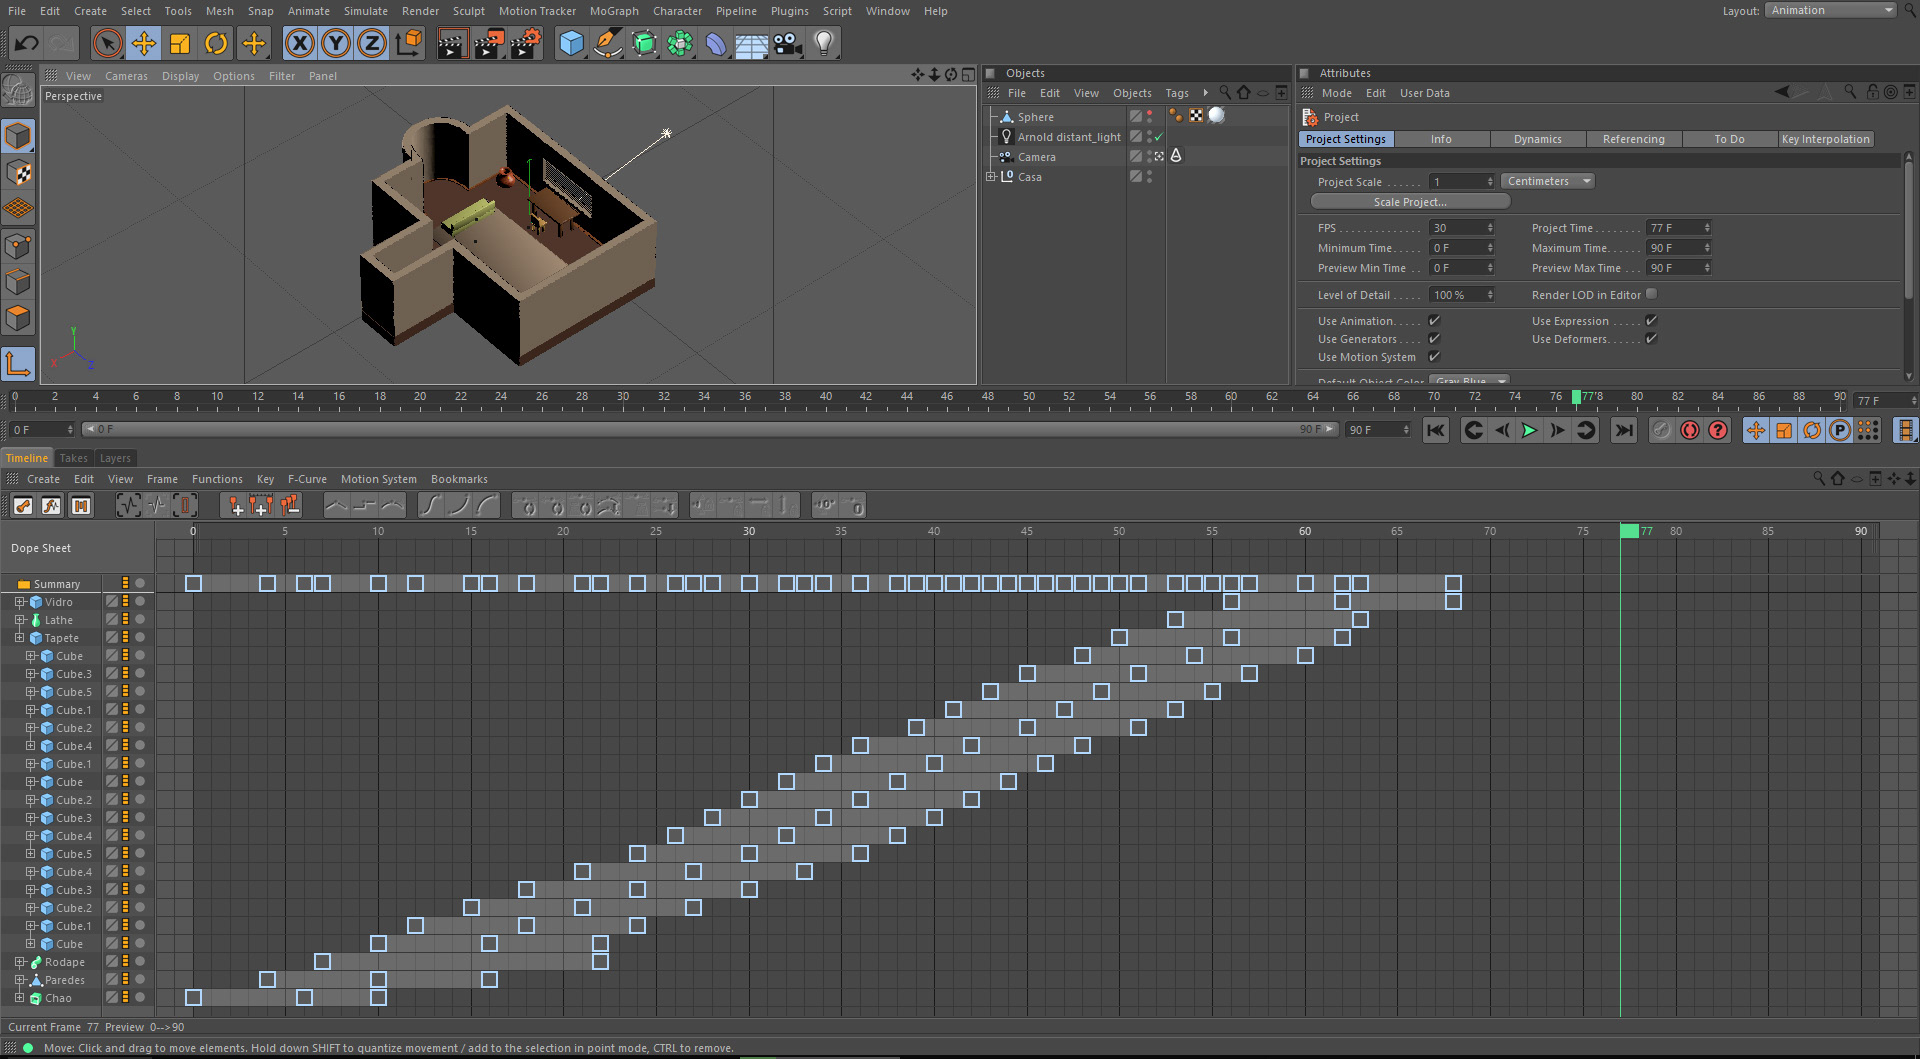The height and width of the screenshot is (1059, 1920).
Task: Toggle the Use Animation checkbox
Action: point(1434,321)
